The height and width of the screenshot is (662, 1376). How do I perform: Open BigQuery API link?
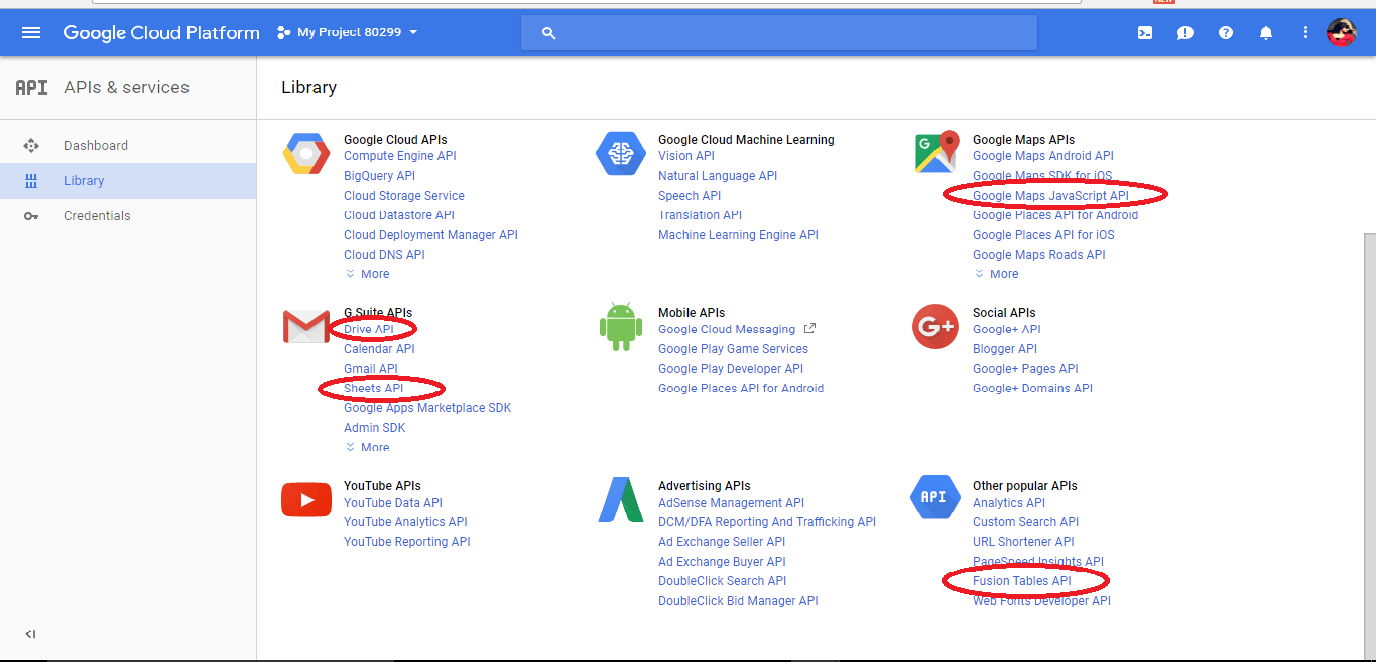(x=379, y=176)
